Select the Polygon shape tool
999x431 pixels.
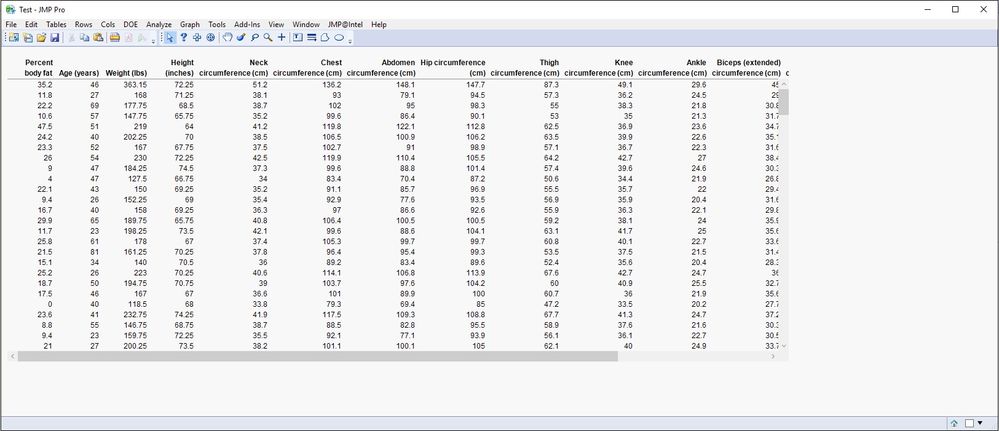coord(325,38)
